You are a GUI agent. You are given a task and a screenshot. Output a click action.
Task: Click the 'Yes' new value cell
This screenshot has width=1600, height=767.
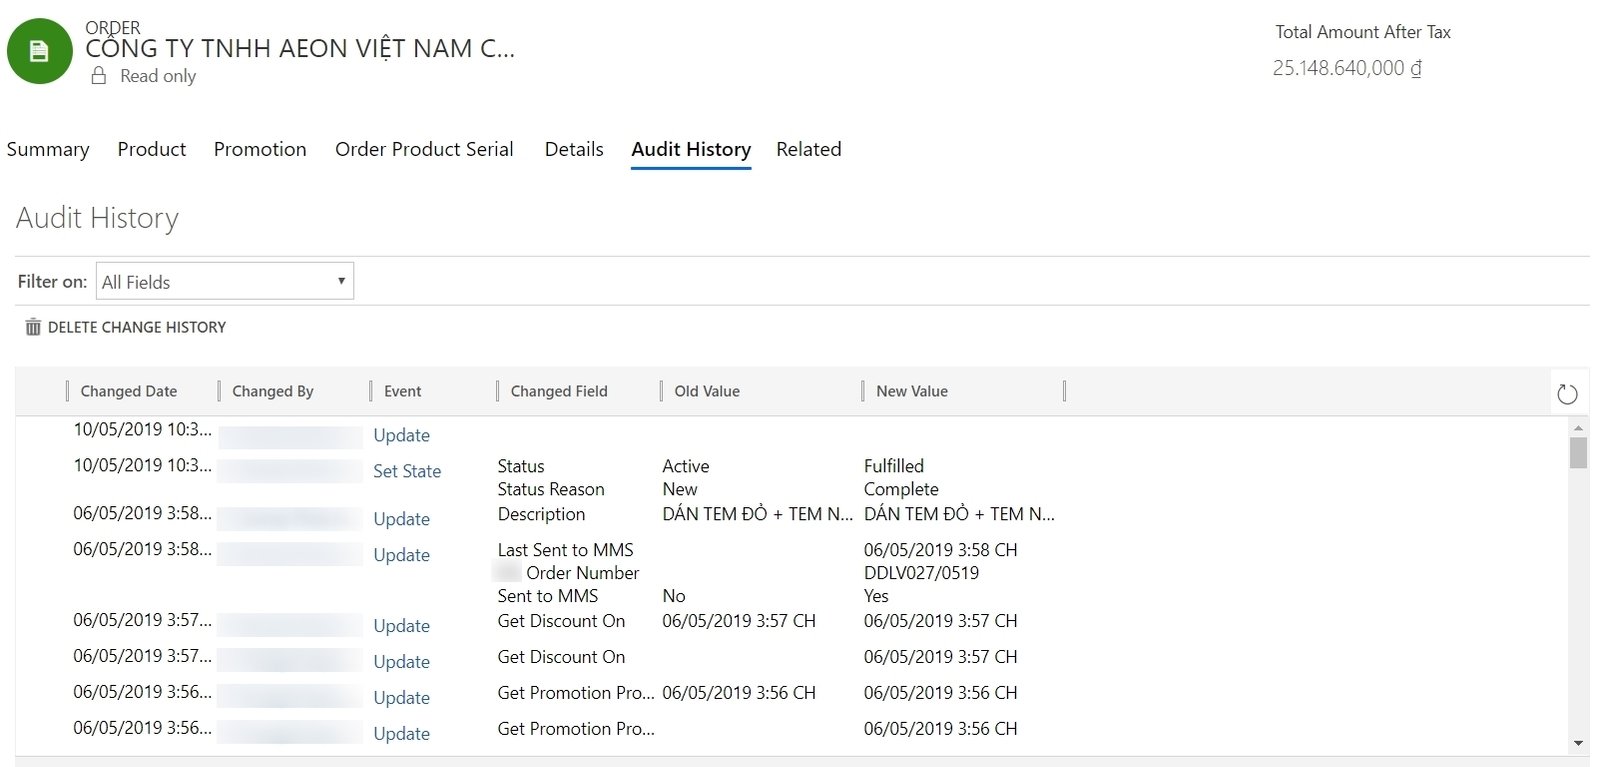[876, 596]
